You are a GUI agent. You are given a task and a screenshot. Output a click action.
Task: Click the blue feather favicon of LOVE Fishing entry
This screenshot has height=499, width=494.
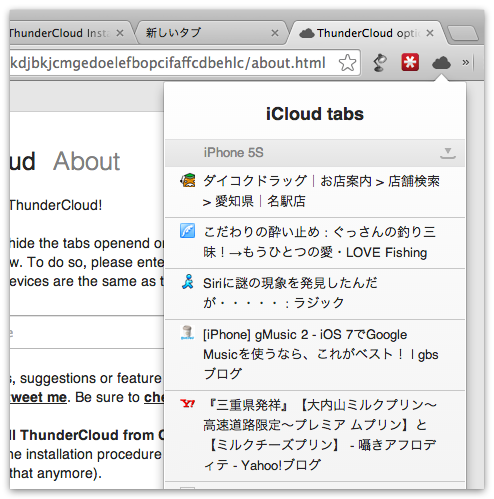(188, 231)
